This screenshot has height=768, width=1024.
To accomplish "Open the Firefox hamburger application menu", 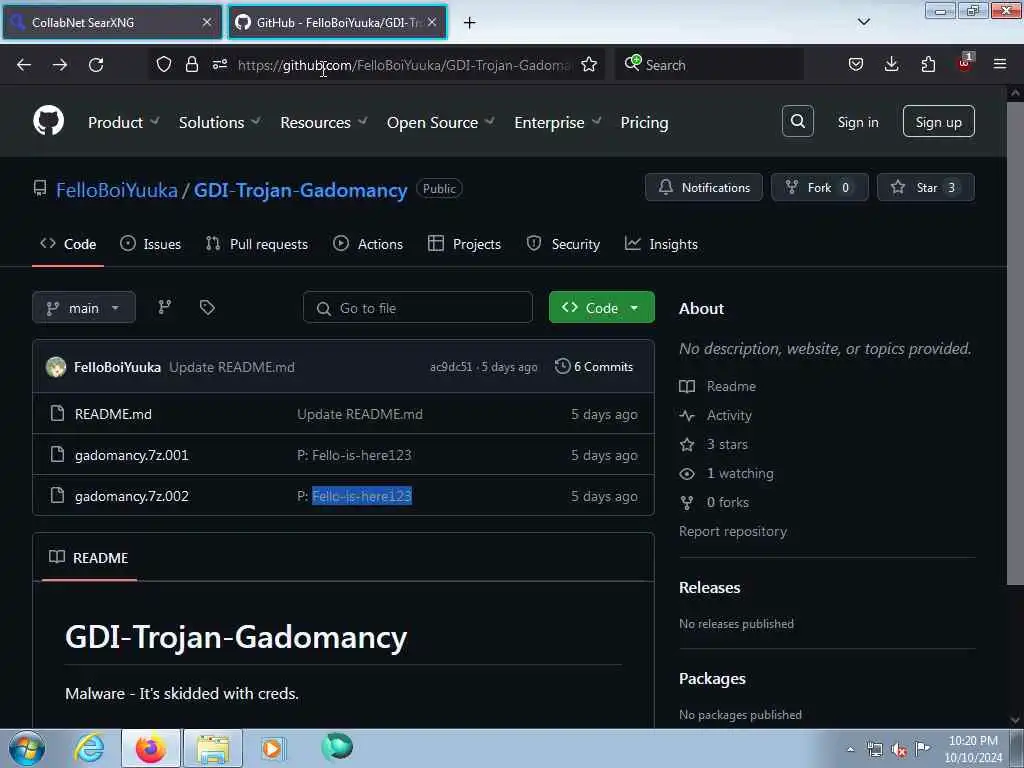I will (1000, 65).
